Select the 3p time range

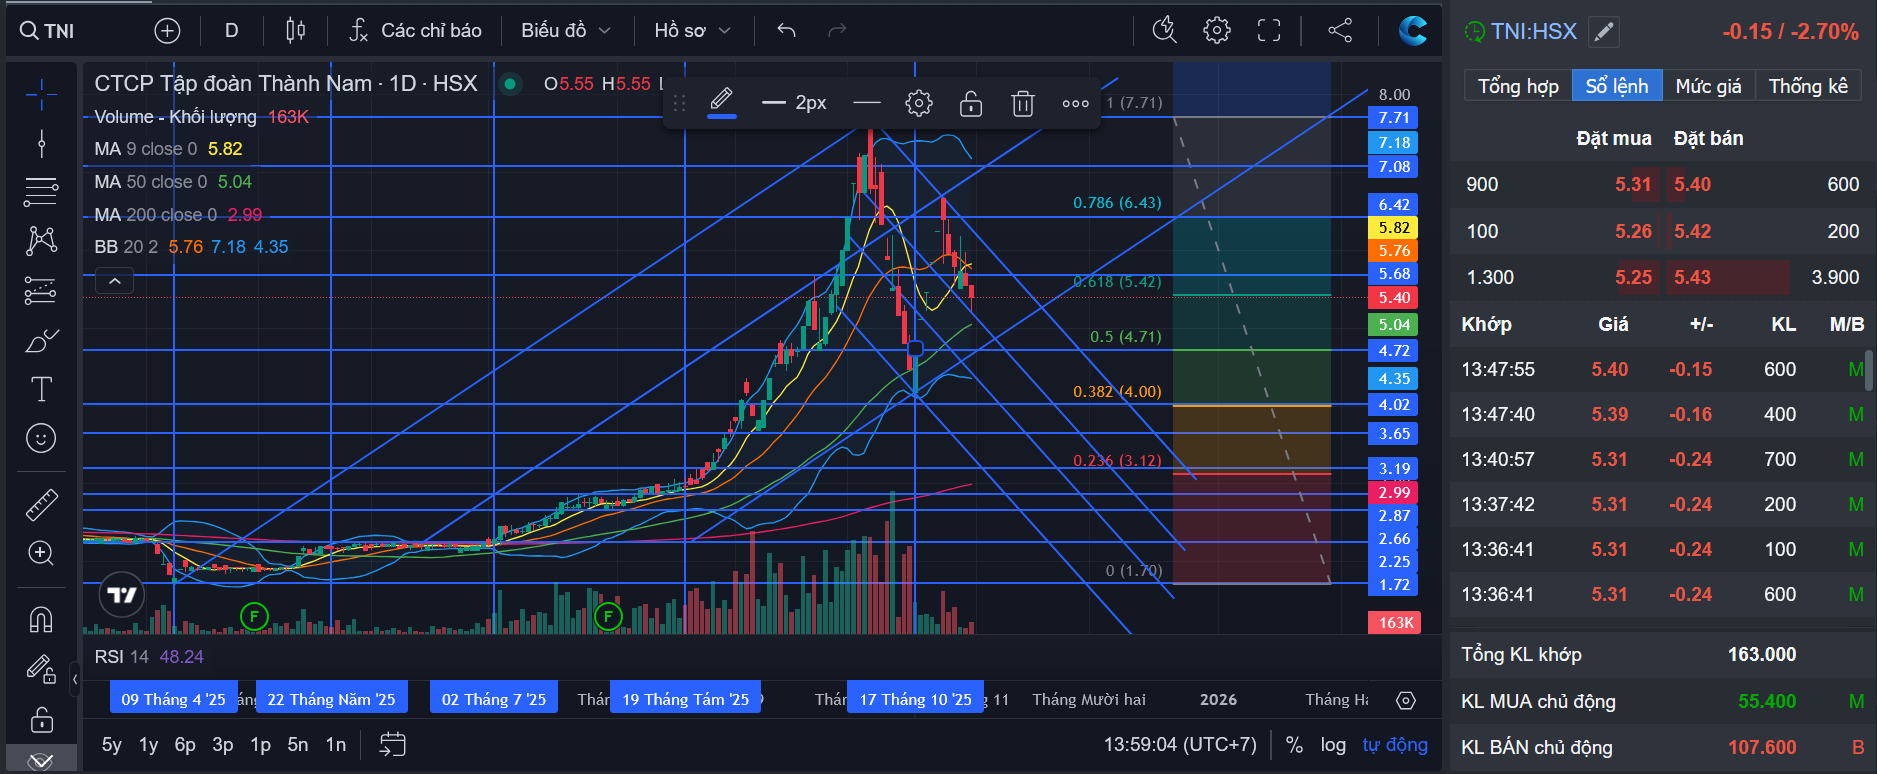point(223,744)
